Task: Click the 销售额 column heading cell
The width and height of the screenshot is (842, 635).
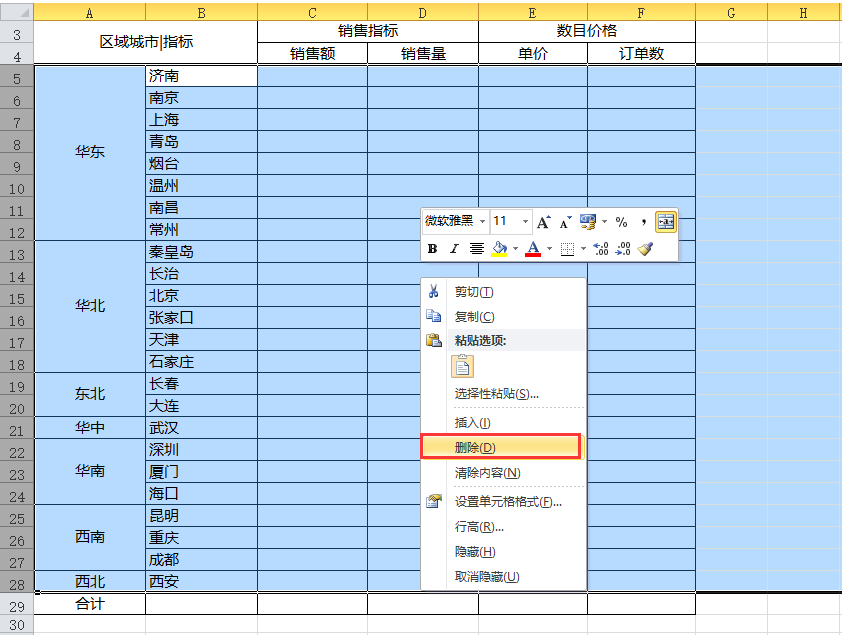Action: tap(313, 53)
